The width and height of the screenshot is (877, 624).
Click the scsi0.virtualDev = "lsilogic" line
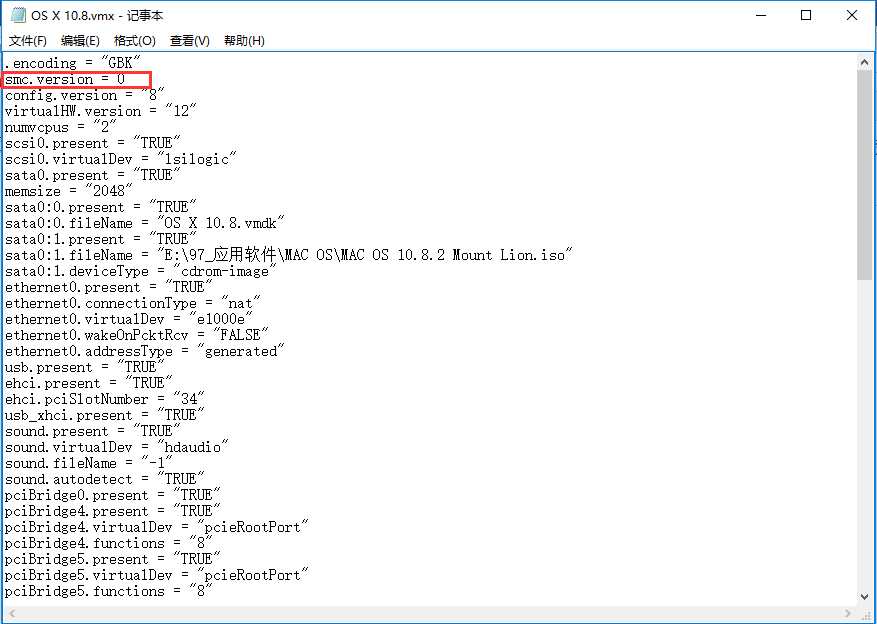pyautogui.click(x=121, y=159)
